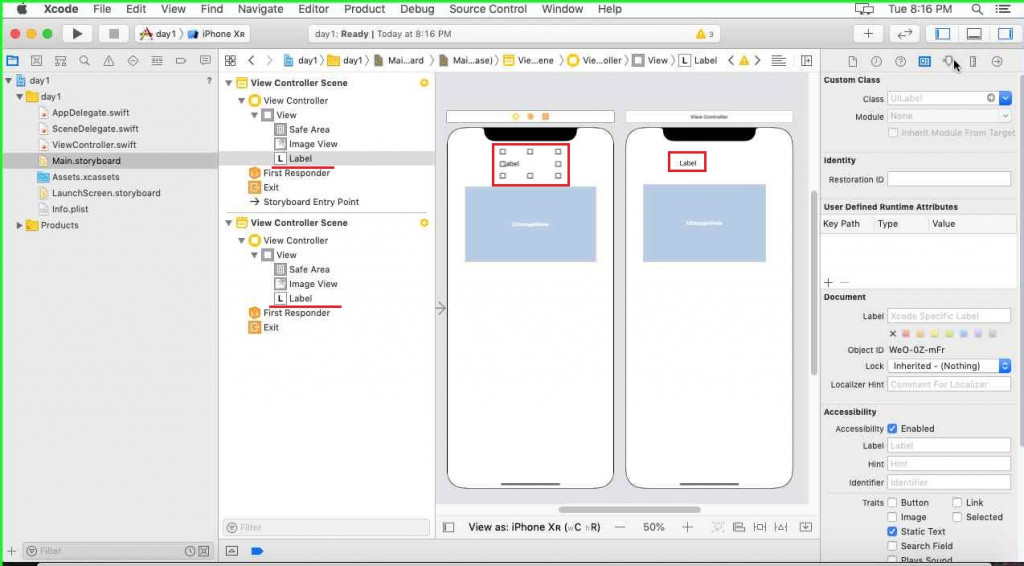Open the Debug navigator
Image resolution: width=1024 pixels, height=566 pixels.
pyautogui.click(x=157, y=61)
